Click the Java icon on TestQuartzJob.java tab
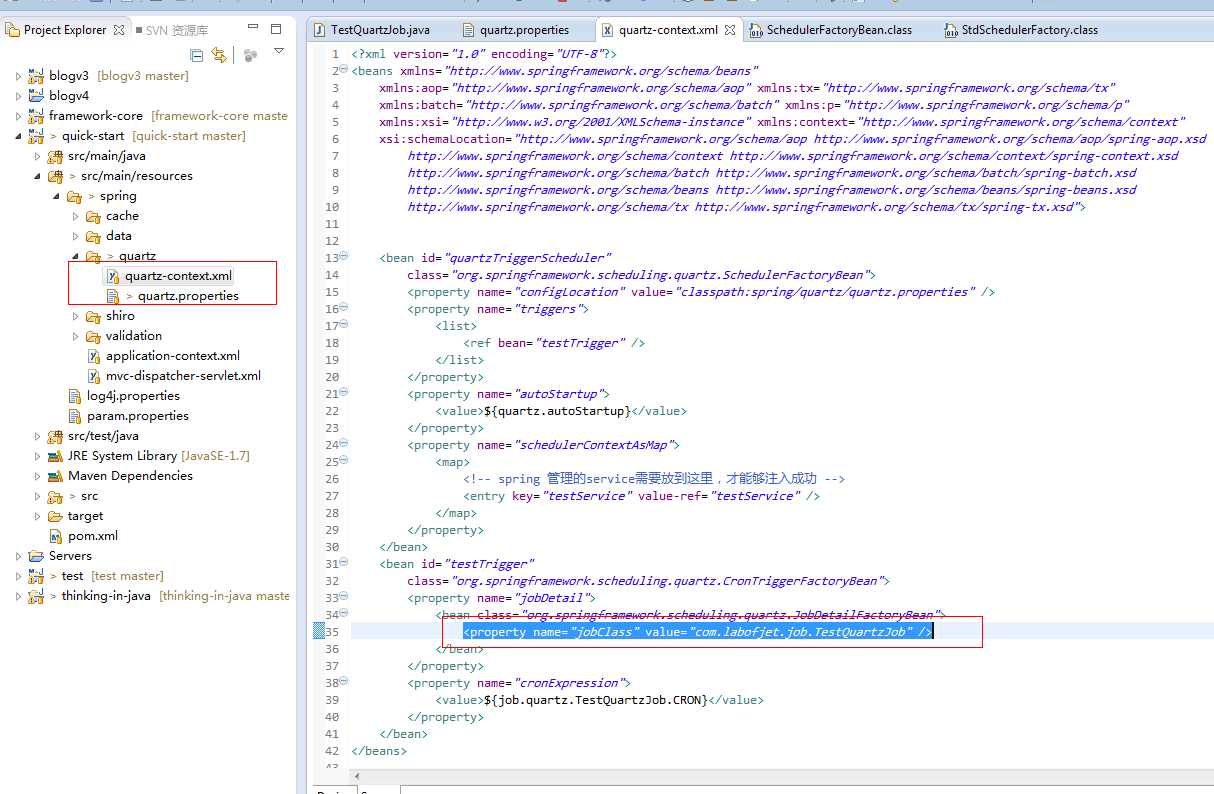Image resolution: width=1214 pixels, height=794 pixels. coord(319,30)
